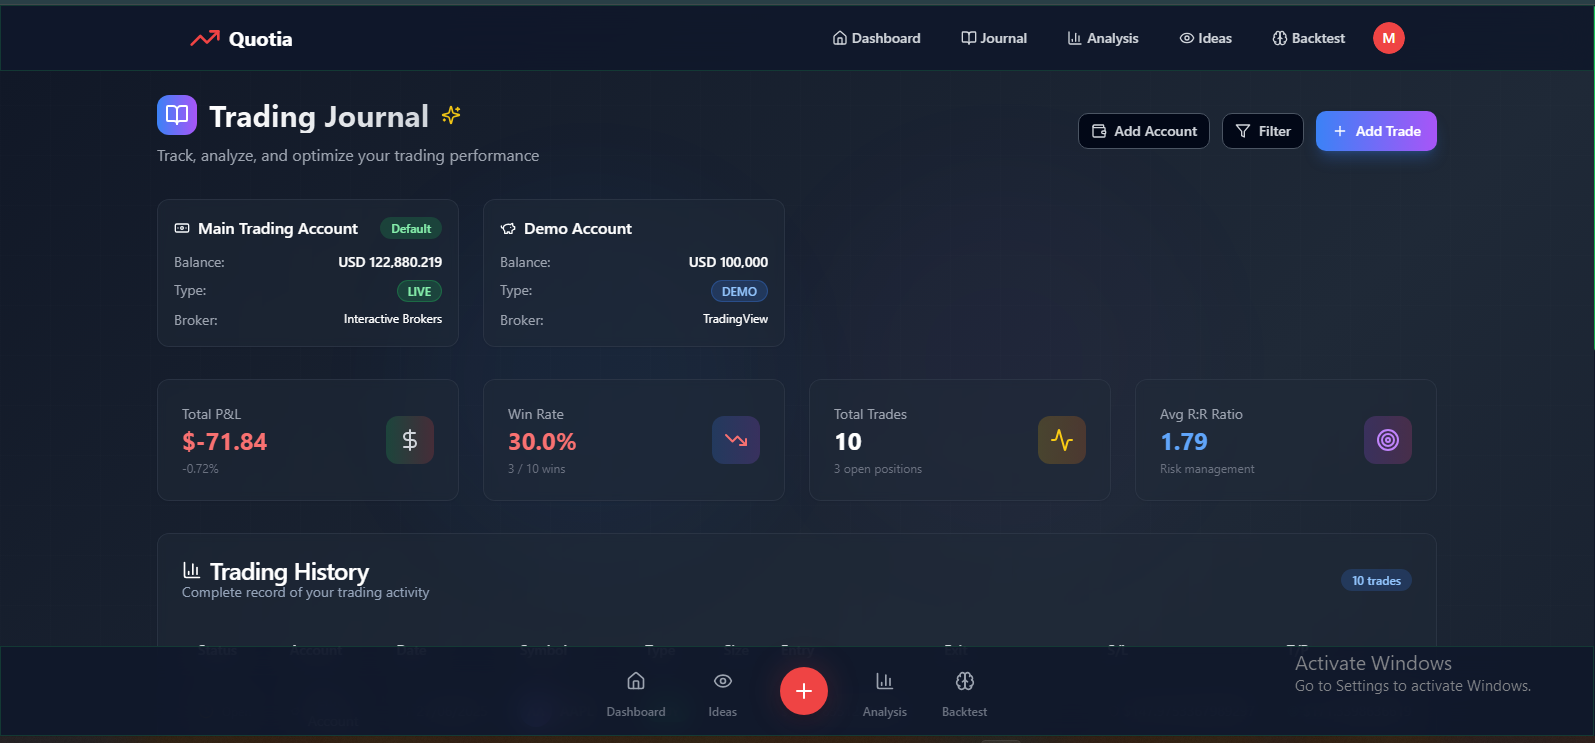1595x743 pixels.
Task: Click the target icon in Avg R:R Ratio card
Action: point(1388,440)
